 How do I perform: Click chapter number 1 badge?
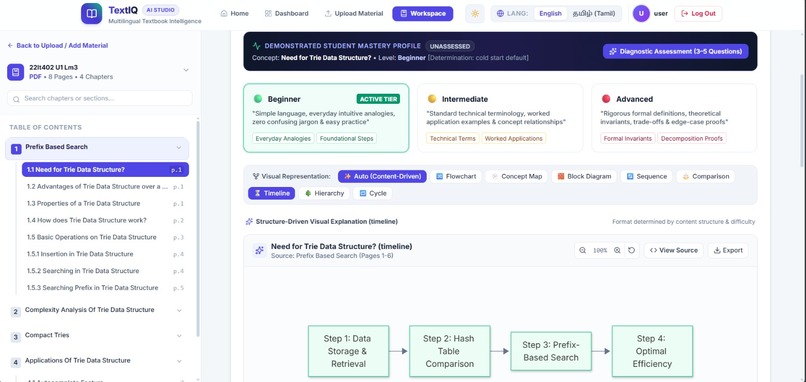[x=16, y=149]
